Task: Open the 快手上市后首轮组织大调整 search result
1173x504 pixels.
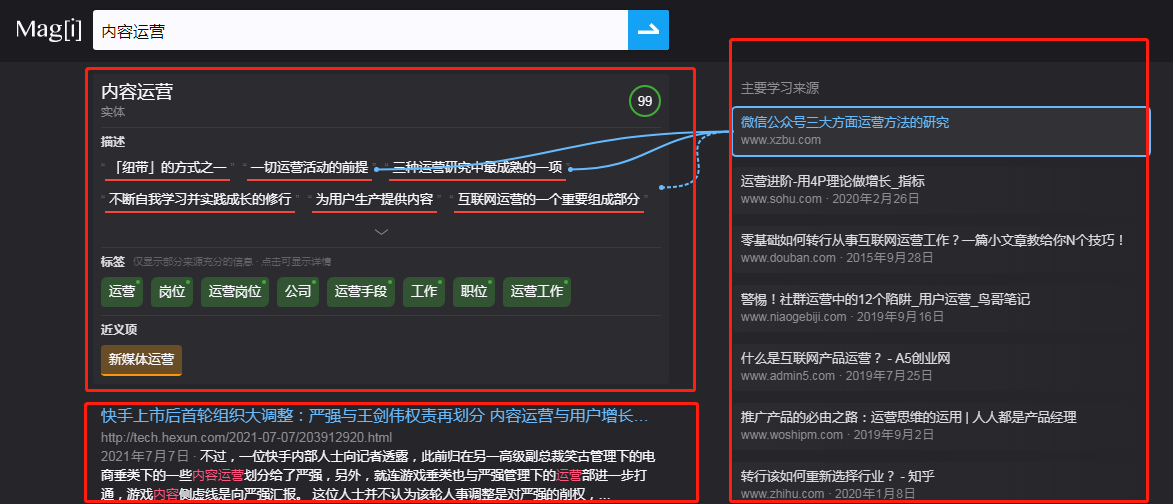Action: [374, 416]
